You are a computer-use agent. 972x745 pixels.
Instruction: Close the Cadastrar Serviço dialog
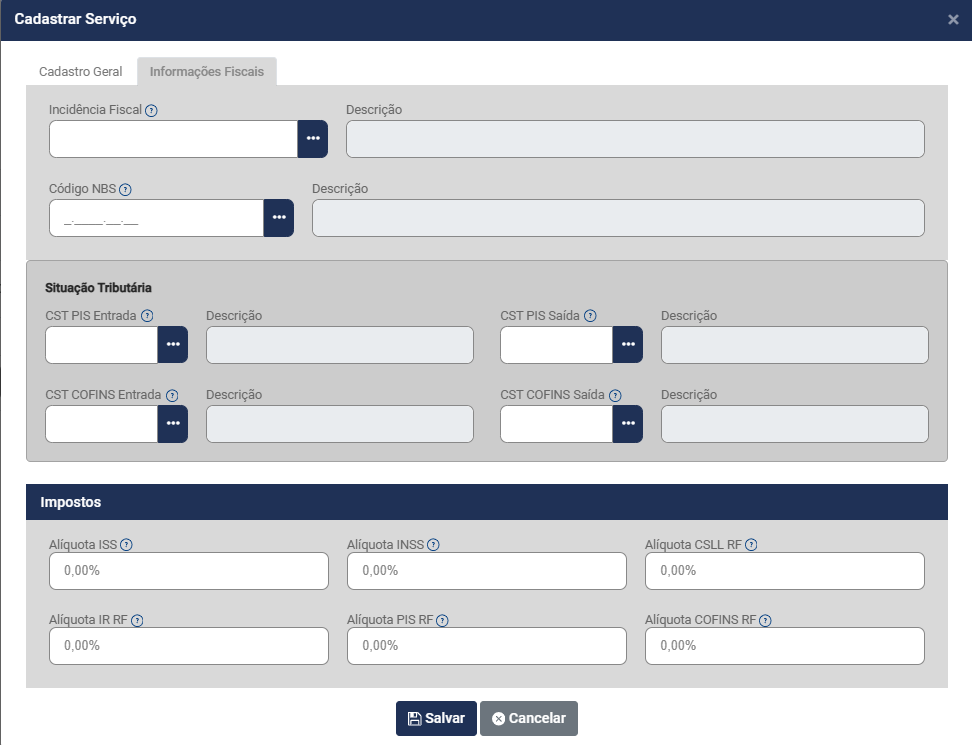pos(953,20)
